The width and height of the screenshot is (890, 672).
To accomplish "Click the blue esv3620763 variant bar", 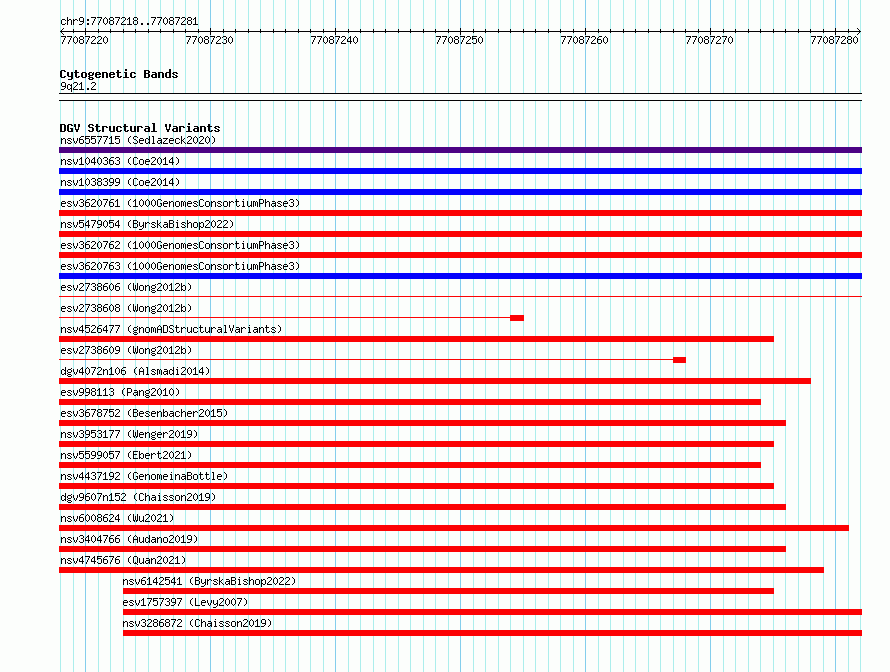I will pyautogui.click(x=460, y=276).
